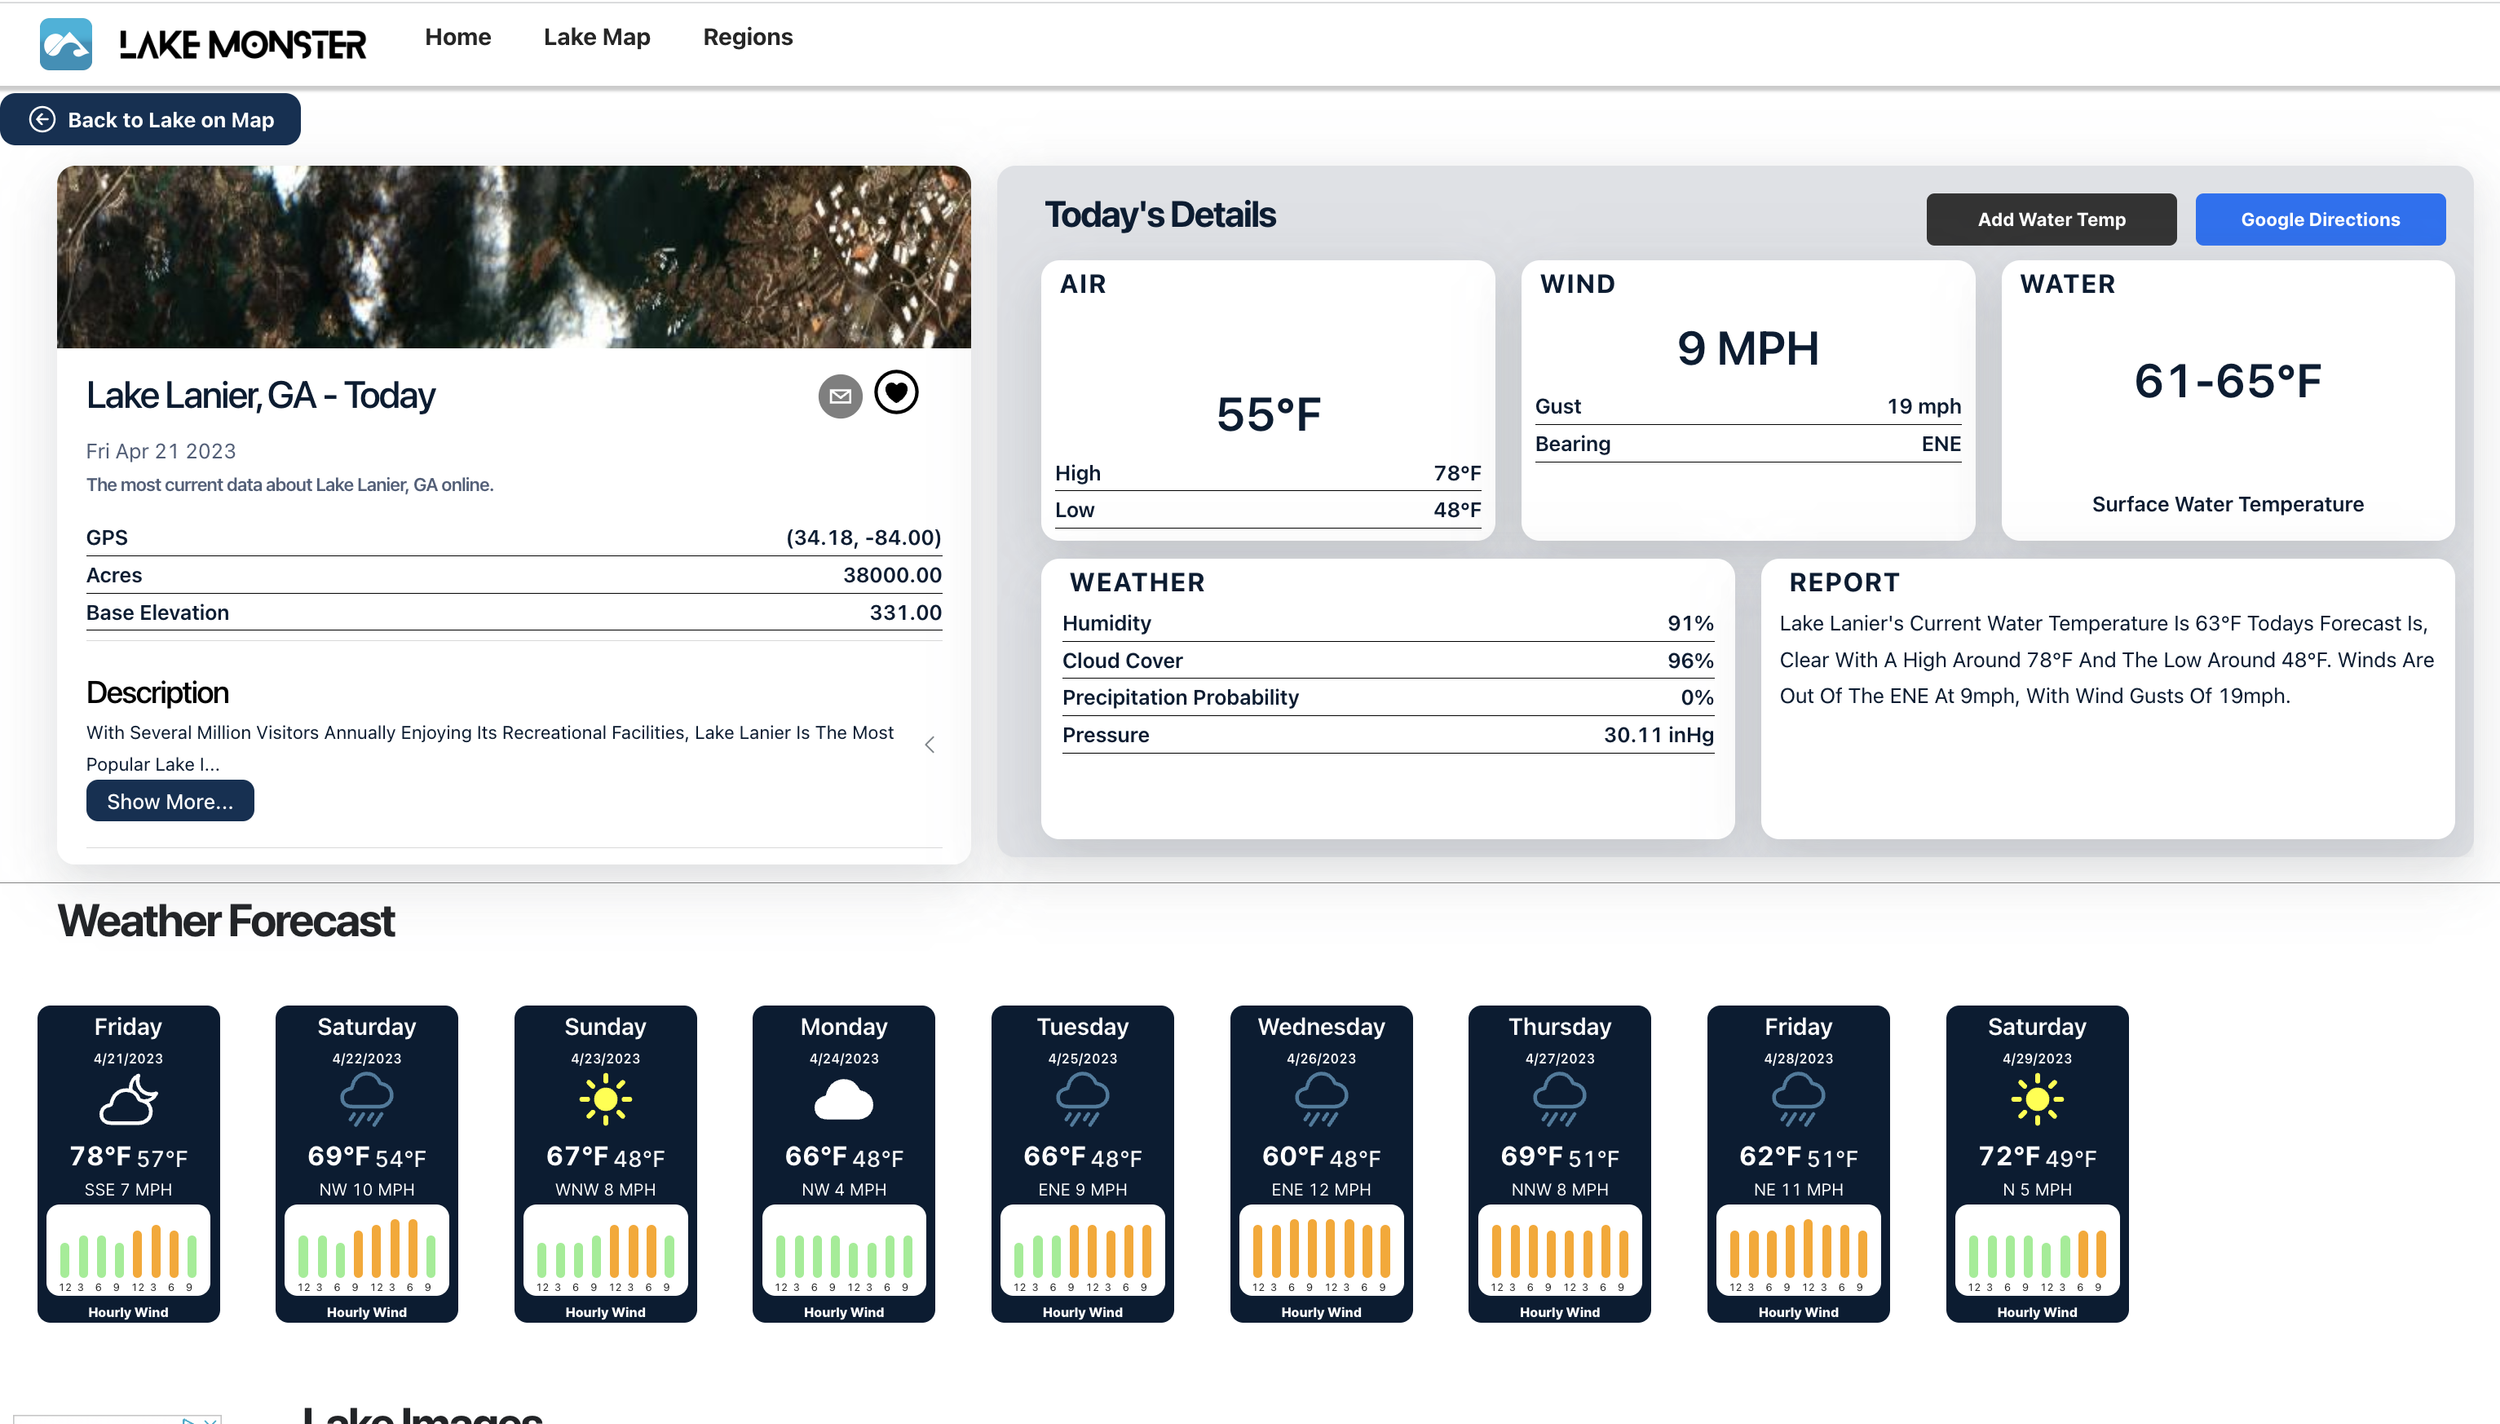
Task: Select the Thursday 4/27/2023 forecast card
Action: click(1559, 1162)
